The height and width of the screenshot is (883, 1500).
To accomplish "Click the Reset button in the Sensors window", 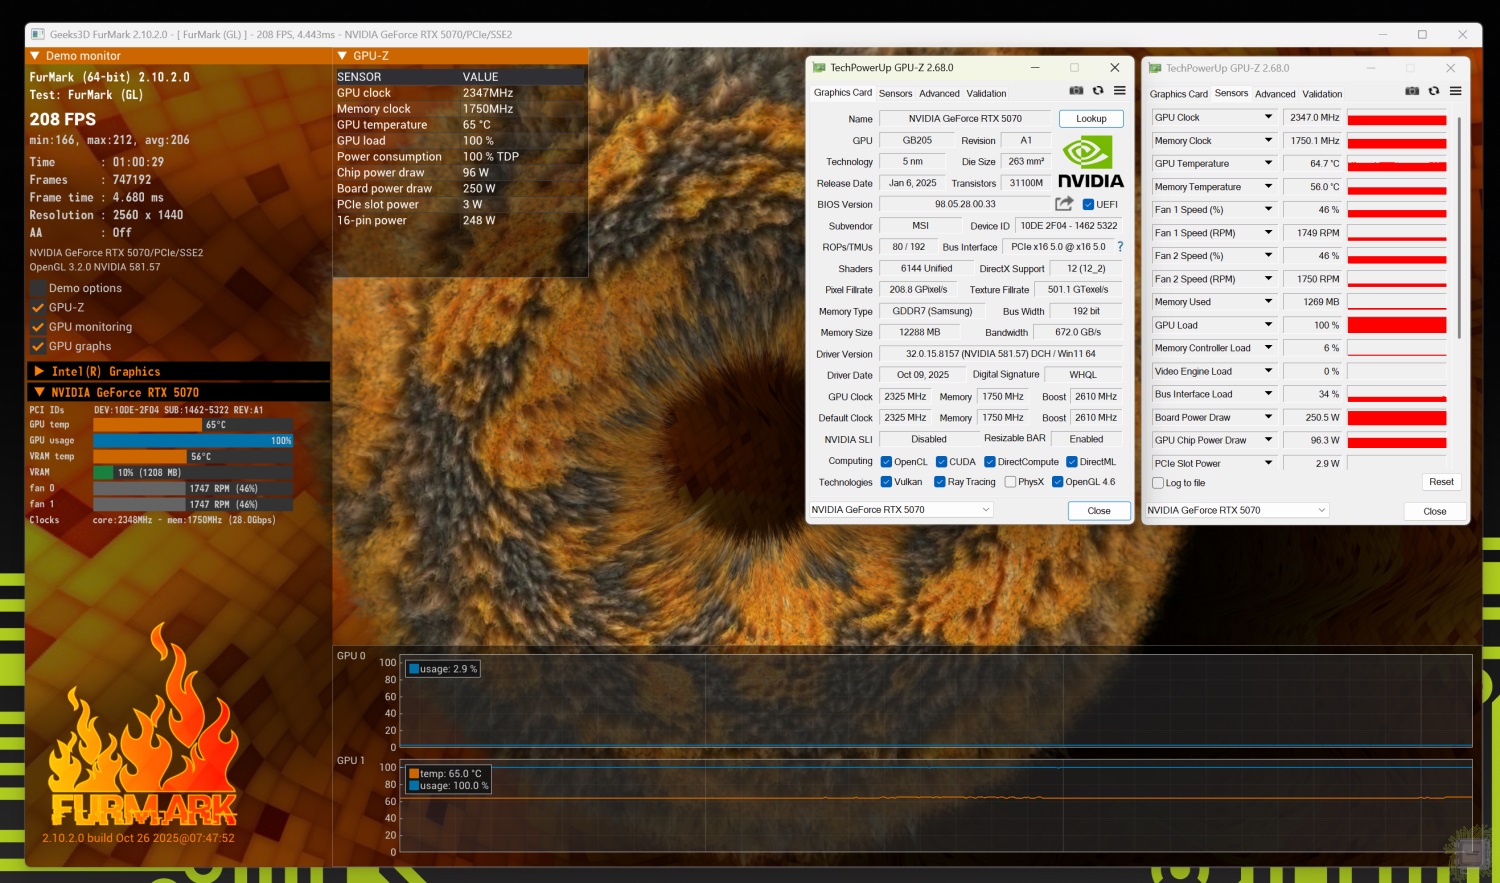I will (1441, 482).
